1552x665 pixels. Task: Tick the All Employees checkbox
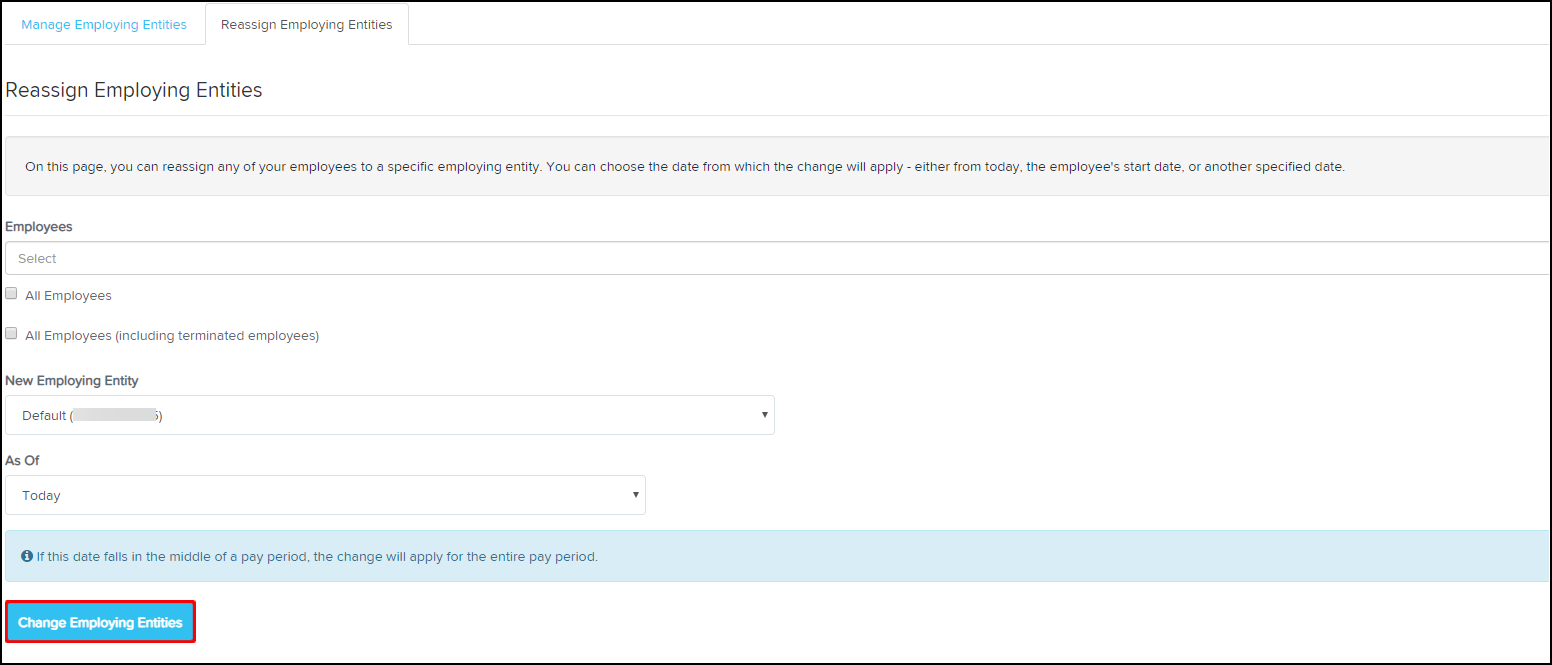(x=12, y=294)
